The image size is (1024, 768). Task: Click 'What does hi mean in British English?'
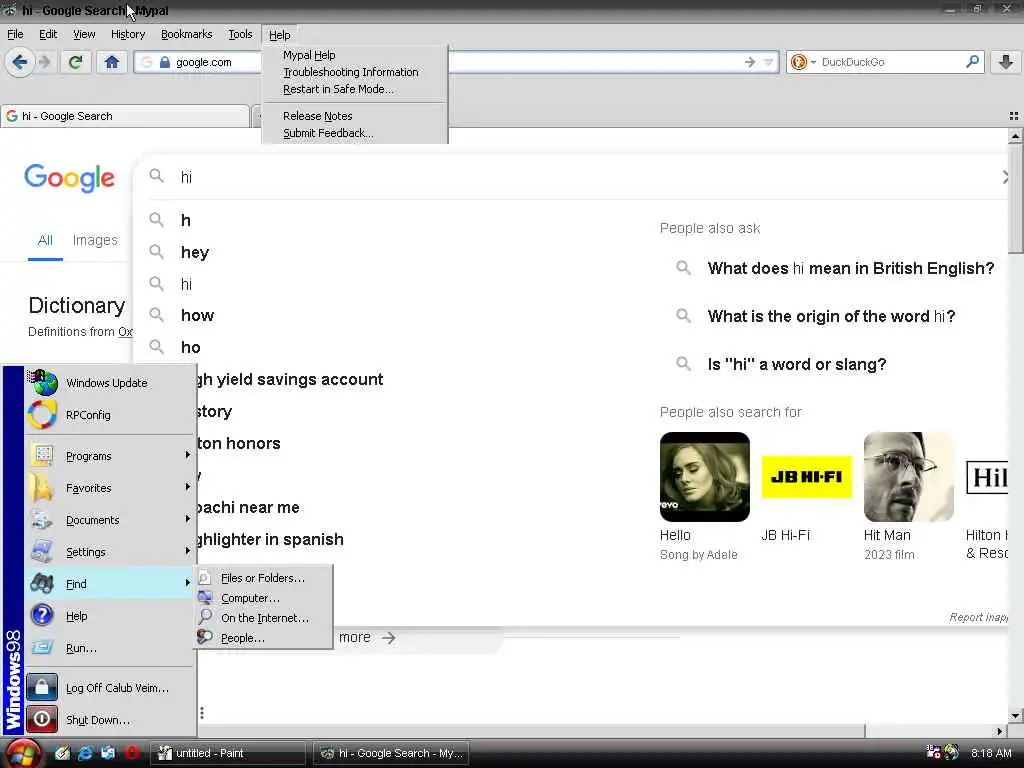[851, 268]
